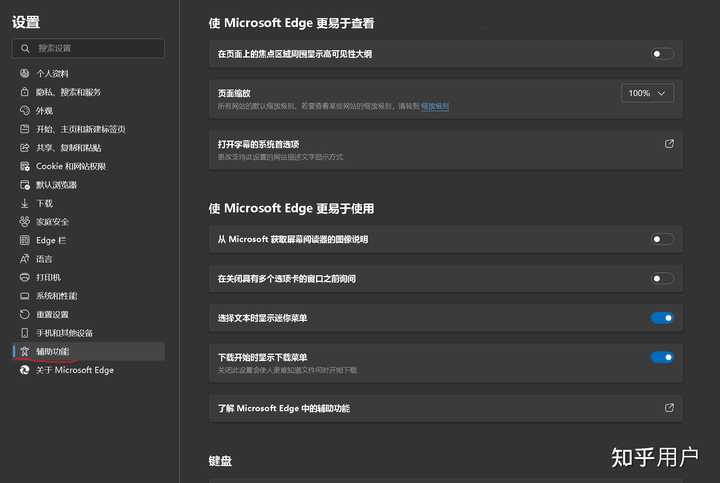Viewport: 720px width, 483px height.
Task: Click external-link icon for 了解 Microsoft Edge 中的辅助功能
Action: coord(669,407)
